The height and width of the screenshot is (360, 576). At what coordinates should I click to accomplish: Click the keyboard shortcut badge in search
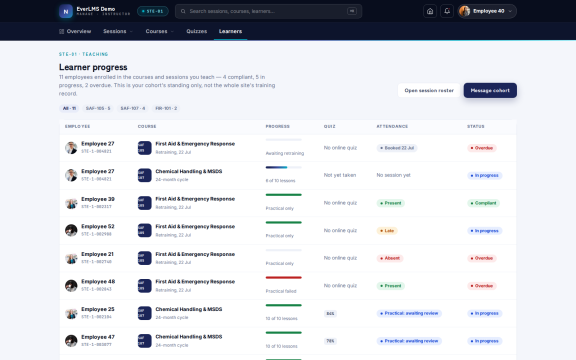pyautogui.click(x=352, y=11)
